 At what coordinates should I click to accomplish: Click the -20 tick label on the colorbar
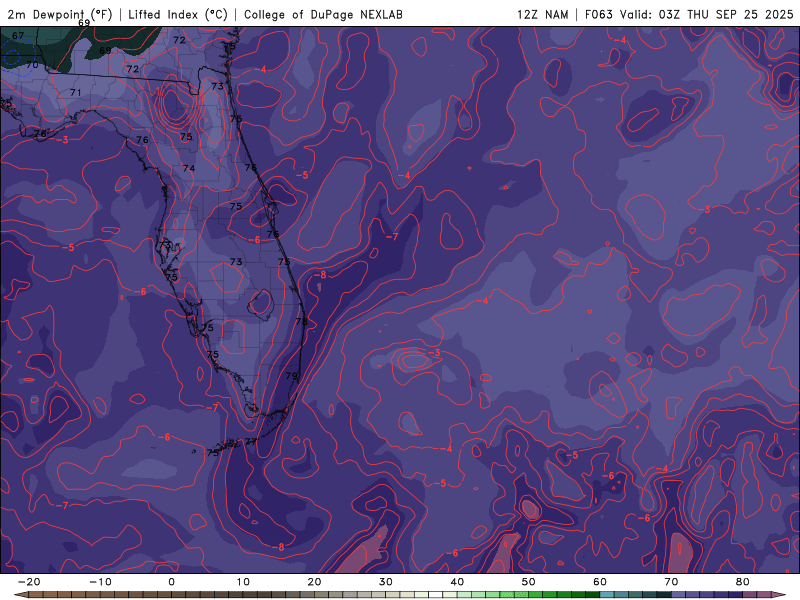[x=29, y=582]
